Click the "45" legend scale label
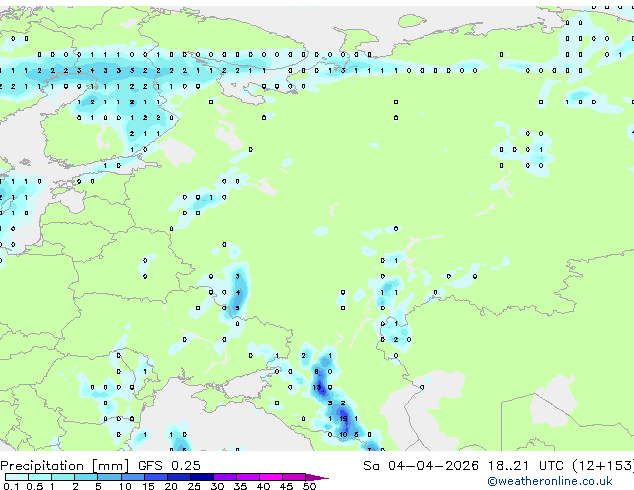634x490 pixels. [x=286, y=486]
